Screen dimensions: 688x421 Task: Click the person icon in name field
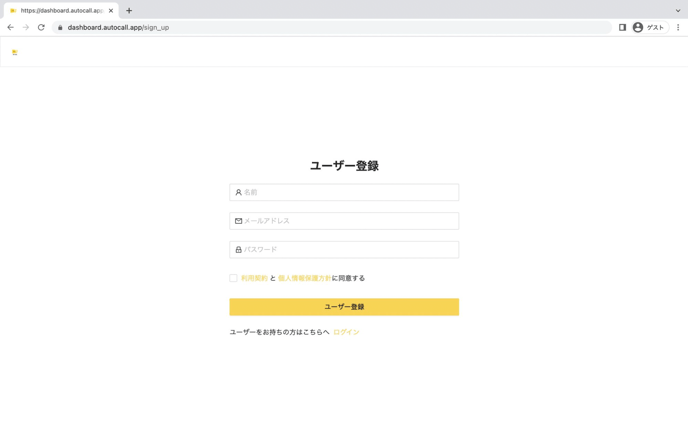tap(238, 192)
